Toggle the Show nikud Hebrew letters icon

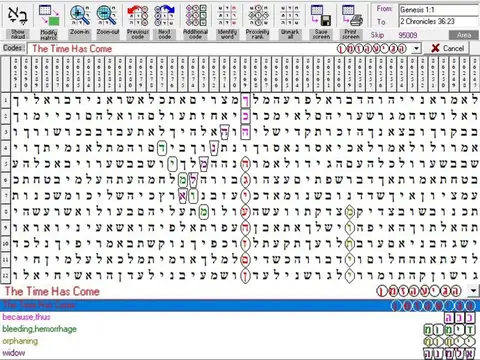18,16
